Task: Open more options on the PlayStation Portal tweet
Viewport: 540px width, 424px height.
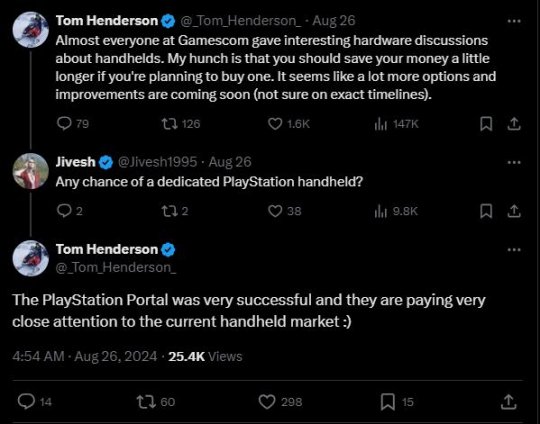Action: coord(514,249)
